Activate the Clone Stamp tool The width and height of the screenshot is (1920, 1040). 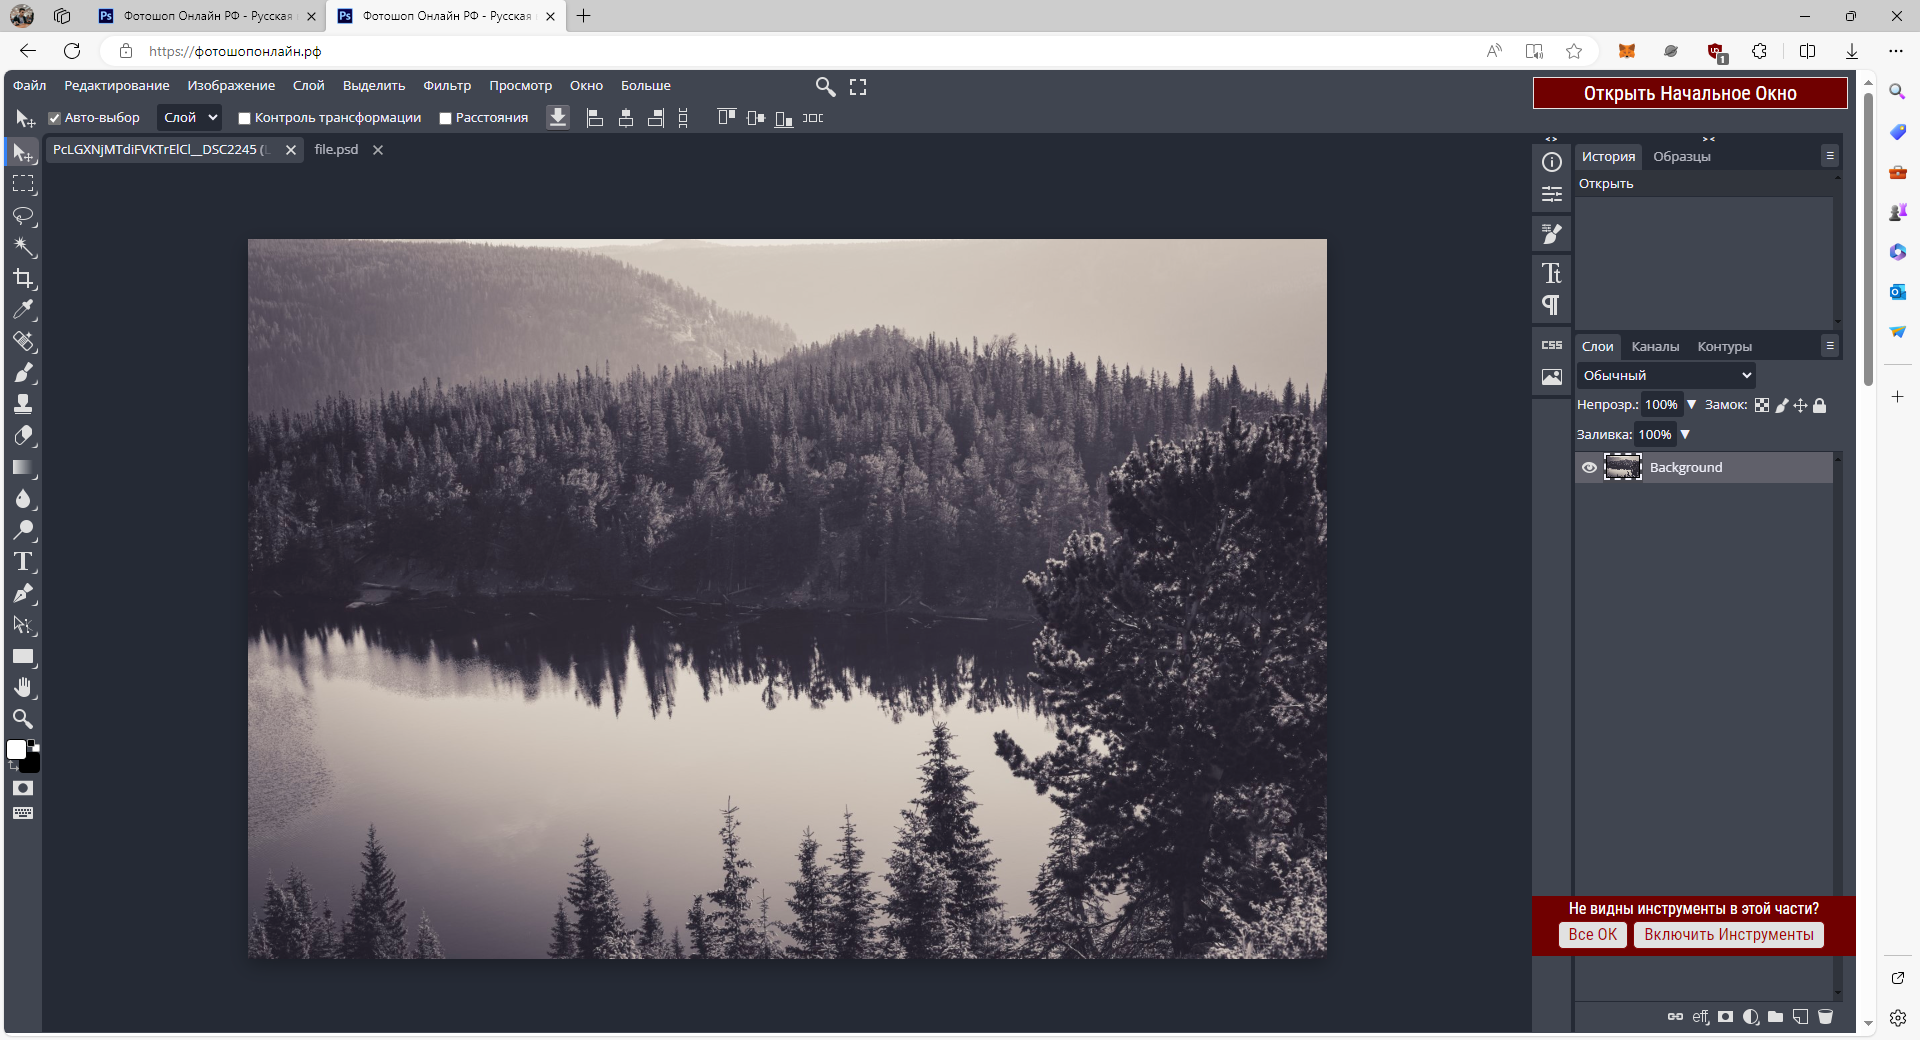24,404
